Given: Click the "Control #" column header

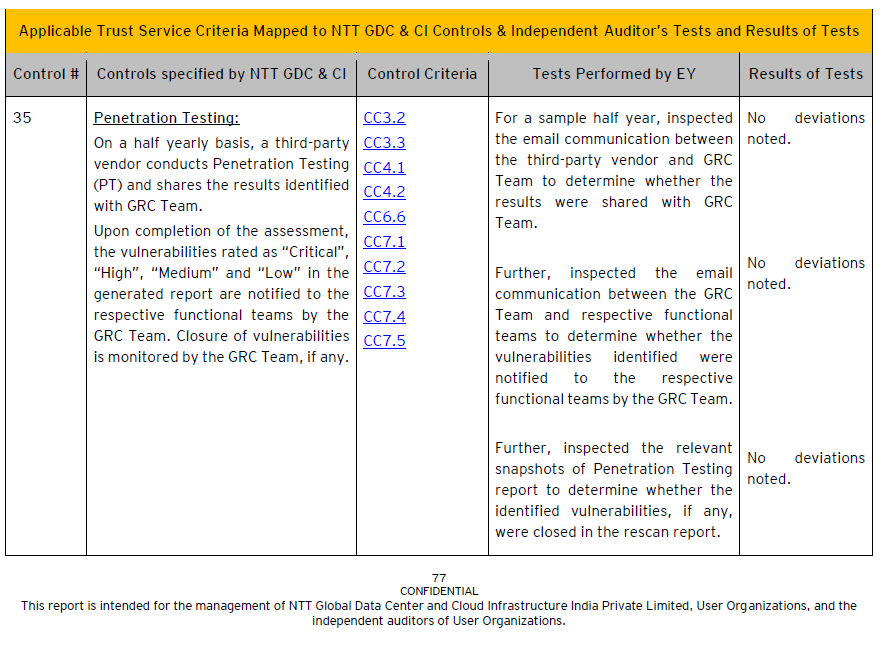Looking at the screenshot, I should coord(46,74).
